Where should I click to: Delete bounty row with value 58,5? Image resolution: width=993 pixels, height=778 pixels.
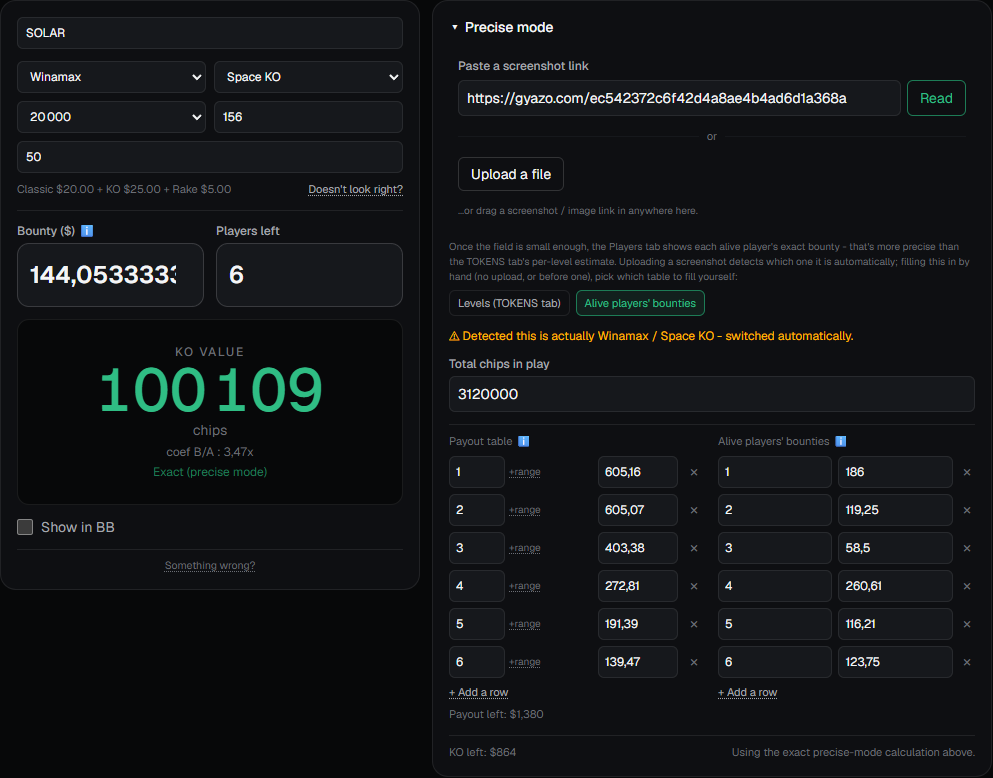(x=967, y=548)
